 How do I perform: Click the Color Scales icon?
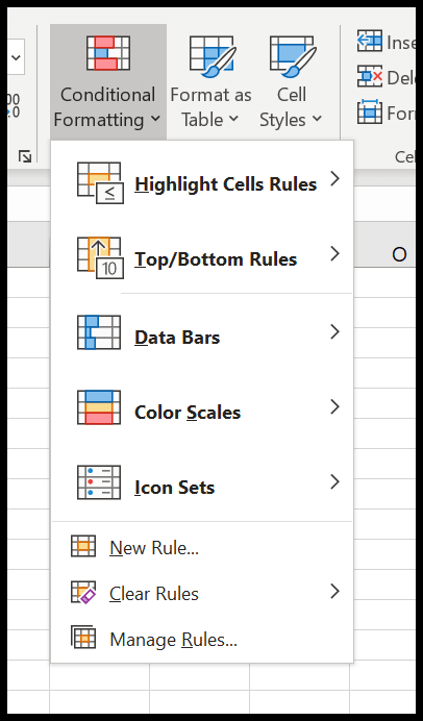point(99,407)
